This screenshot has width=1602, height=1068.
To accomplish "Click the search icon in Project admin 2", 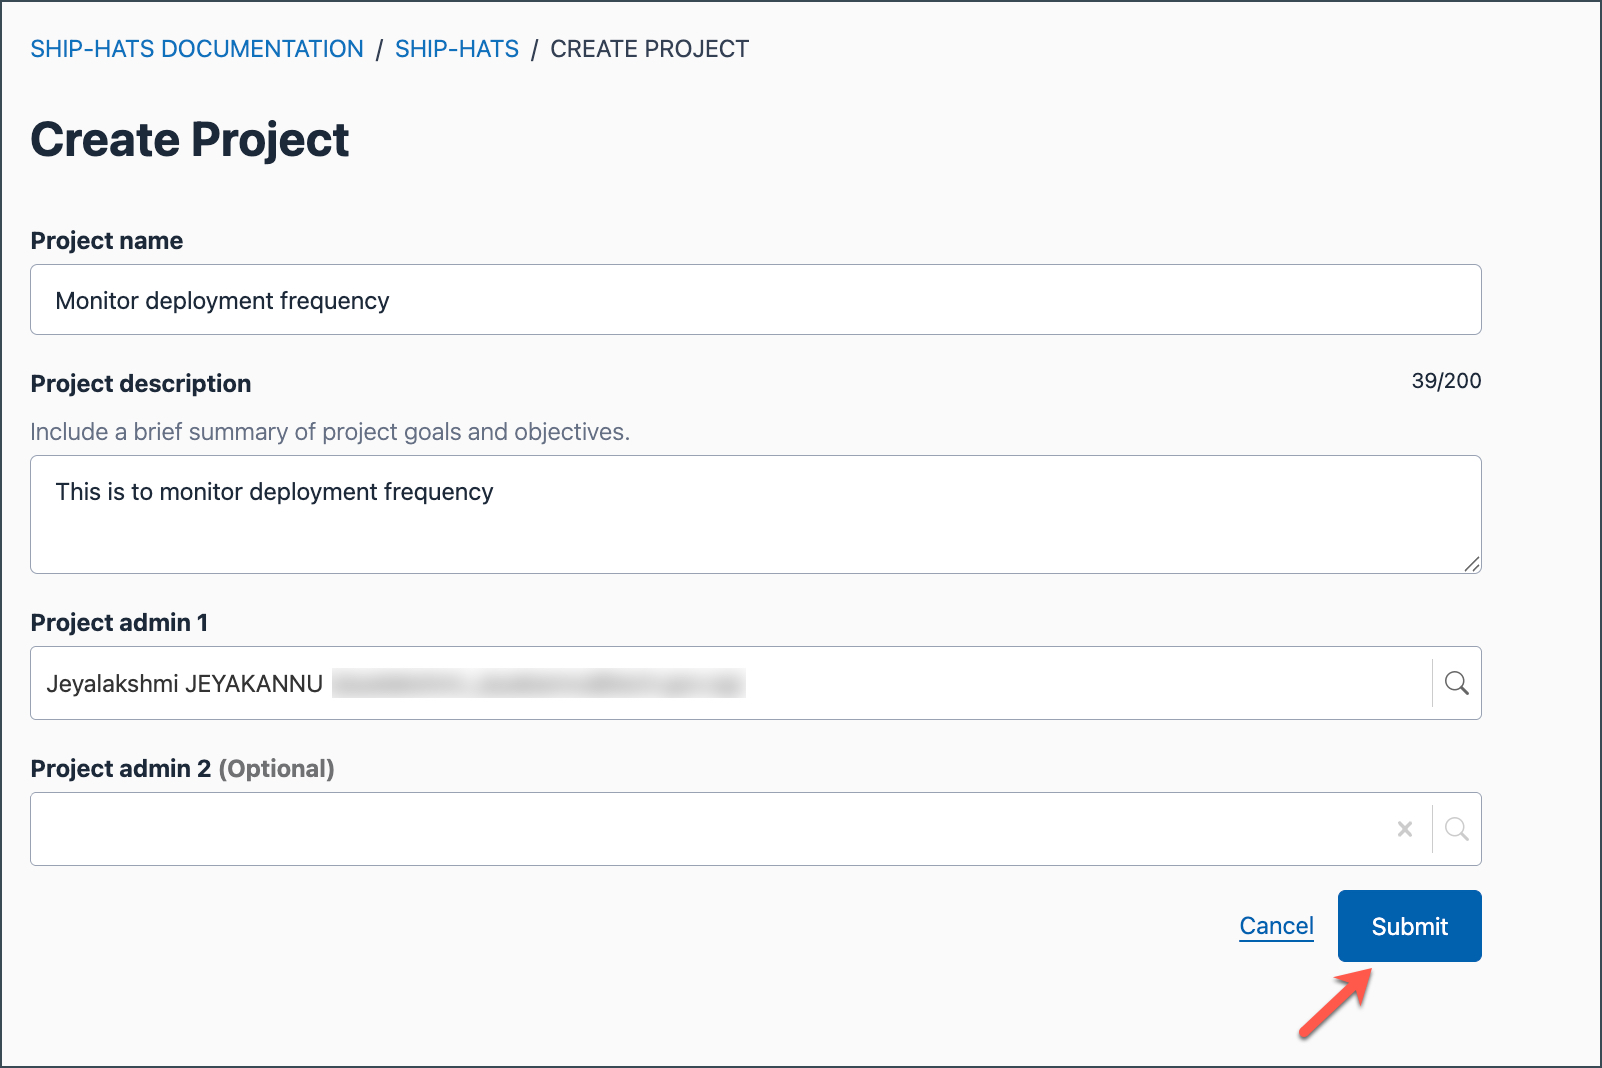I will [1457, 829].
